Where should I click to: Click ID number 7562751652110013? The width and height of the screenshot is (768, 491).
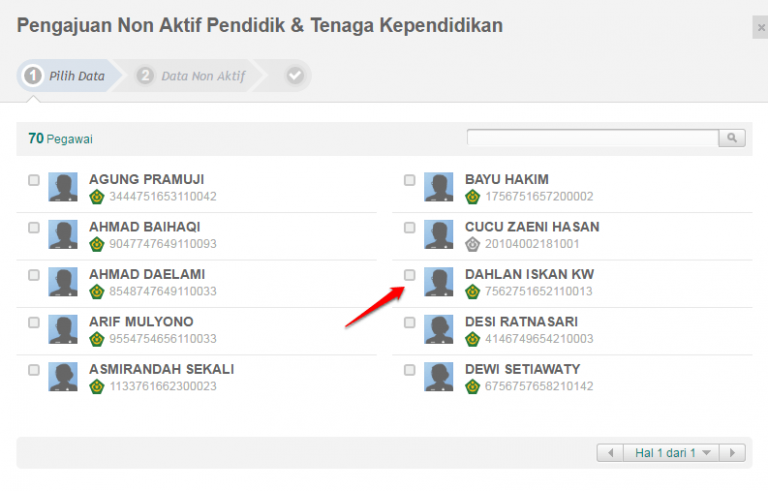click(539, 292)
